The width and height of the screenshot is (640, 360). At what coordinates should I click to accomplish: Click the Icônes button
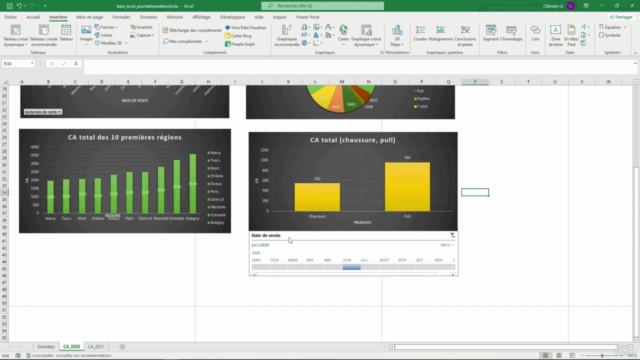coord(104,35)
